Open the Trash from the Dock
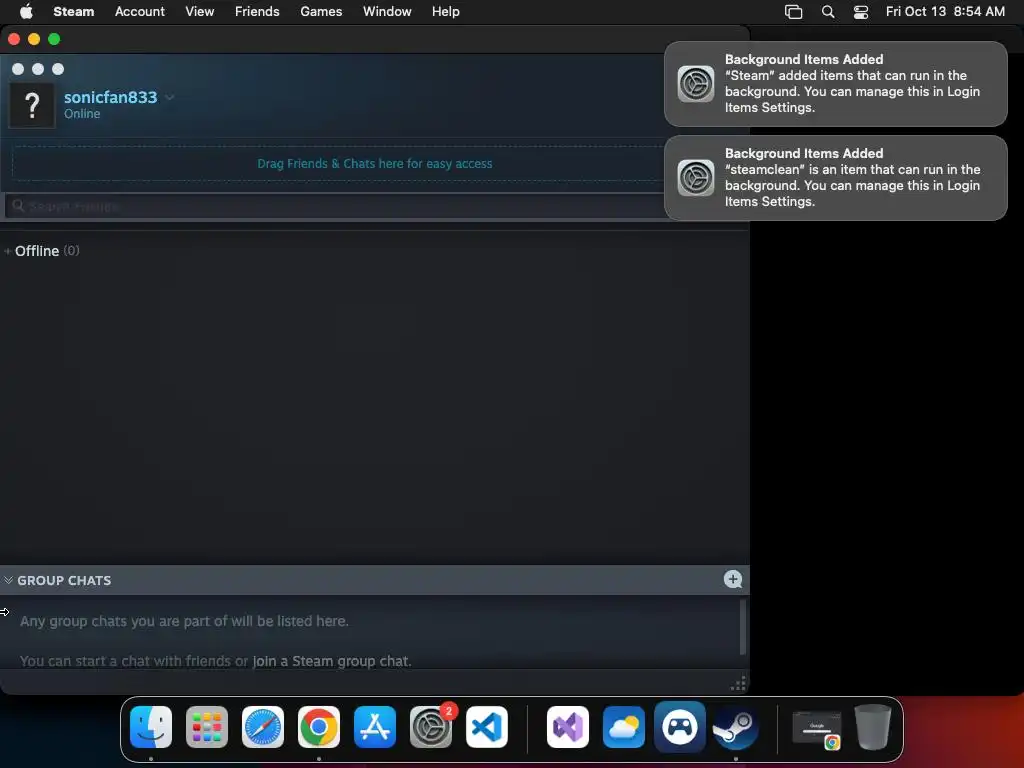 point(873,727)
